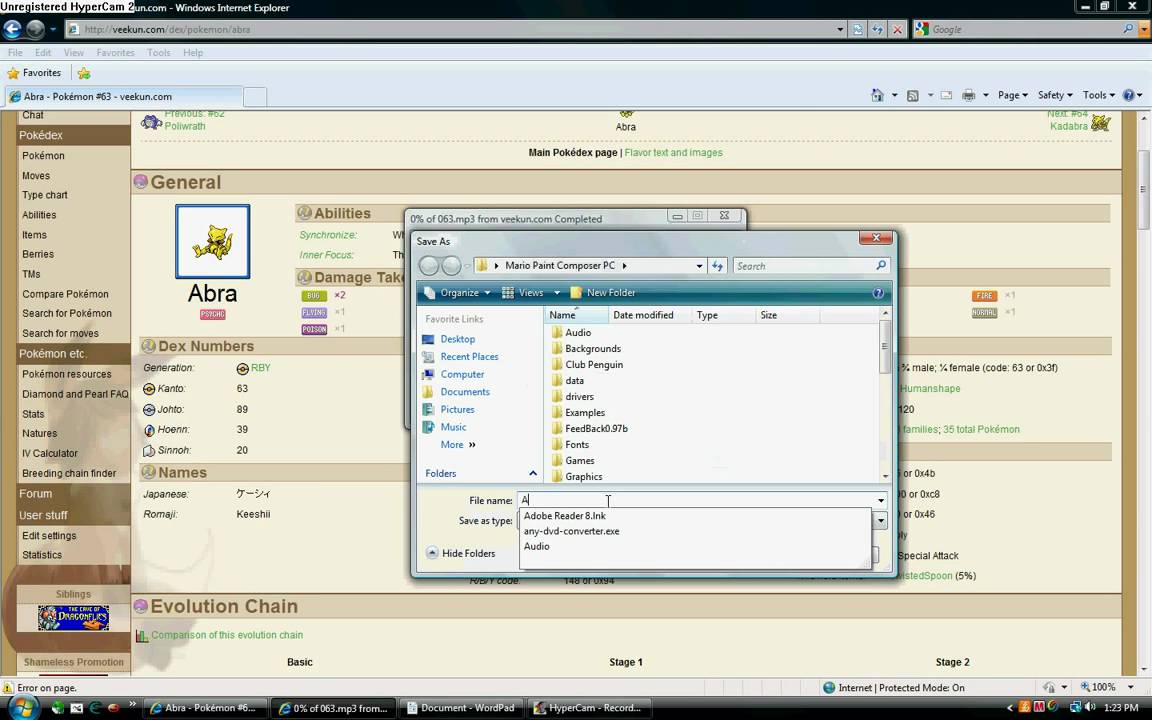The height and width of the screenshot is (720, 1152).
Task: Click the Windows Start orb
Action: click(x=23, y=708)
